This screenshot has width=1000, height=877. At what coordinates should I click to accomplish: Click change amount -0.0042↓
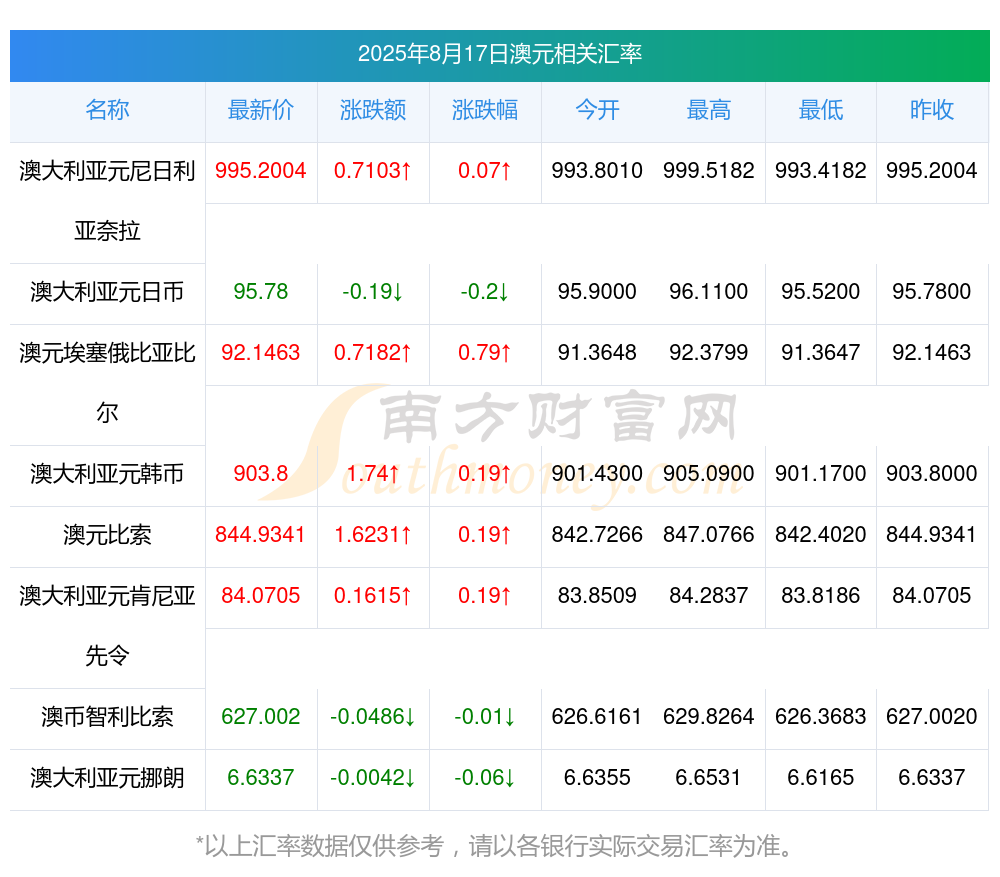pos(373,778)
